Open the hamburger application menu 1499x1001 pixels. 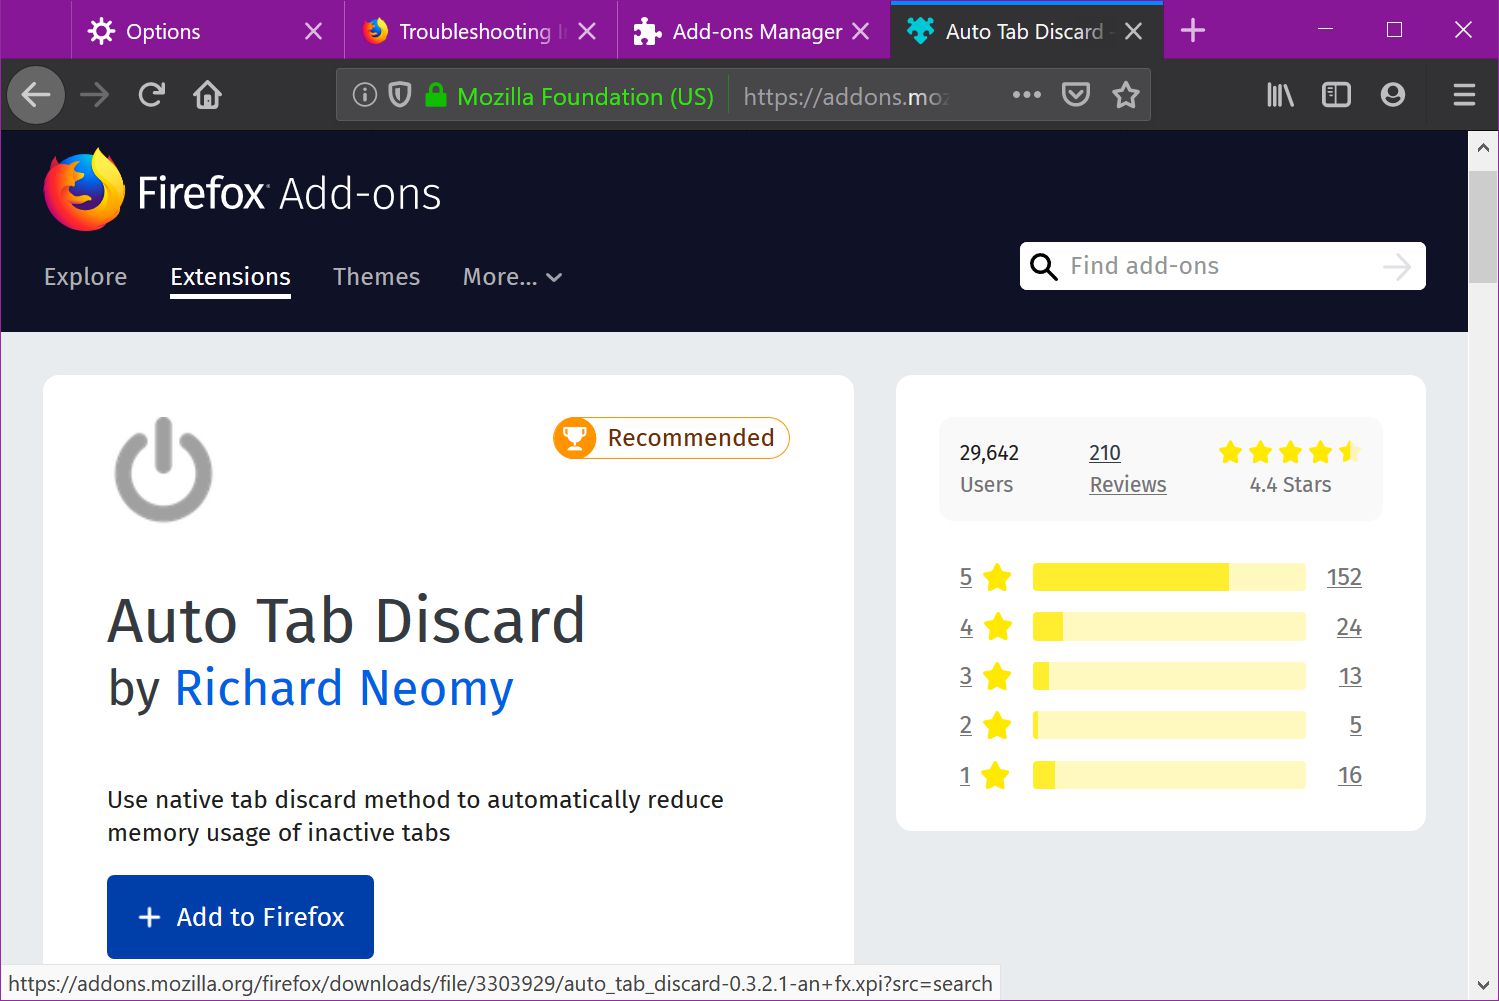pyautogui.click(x=1464, y=95)
